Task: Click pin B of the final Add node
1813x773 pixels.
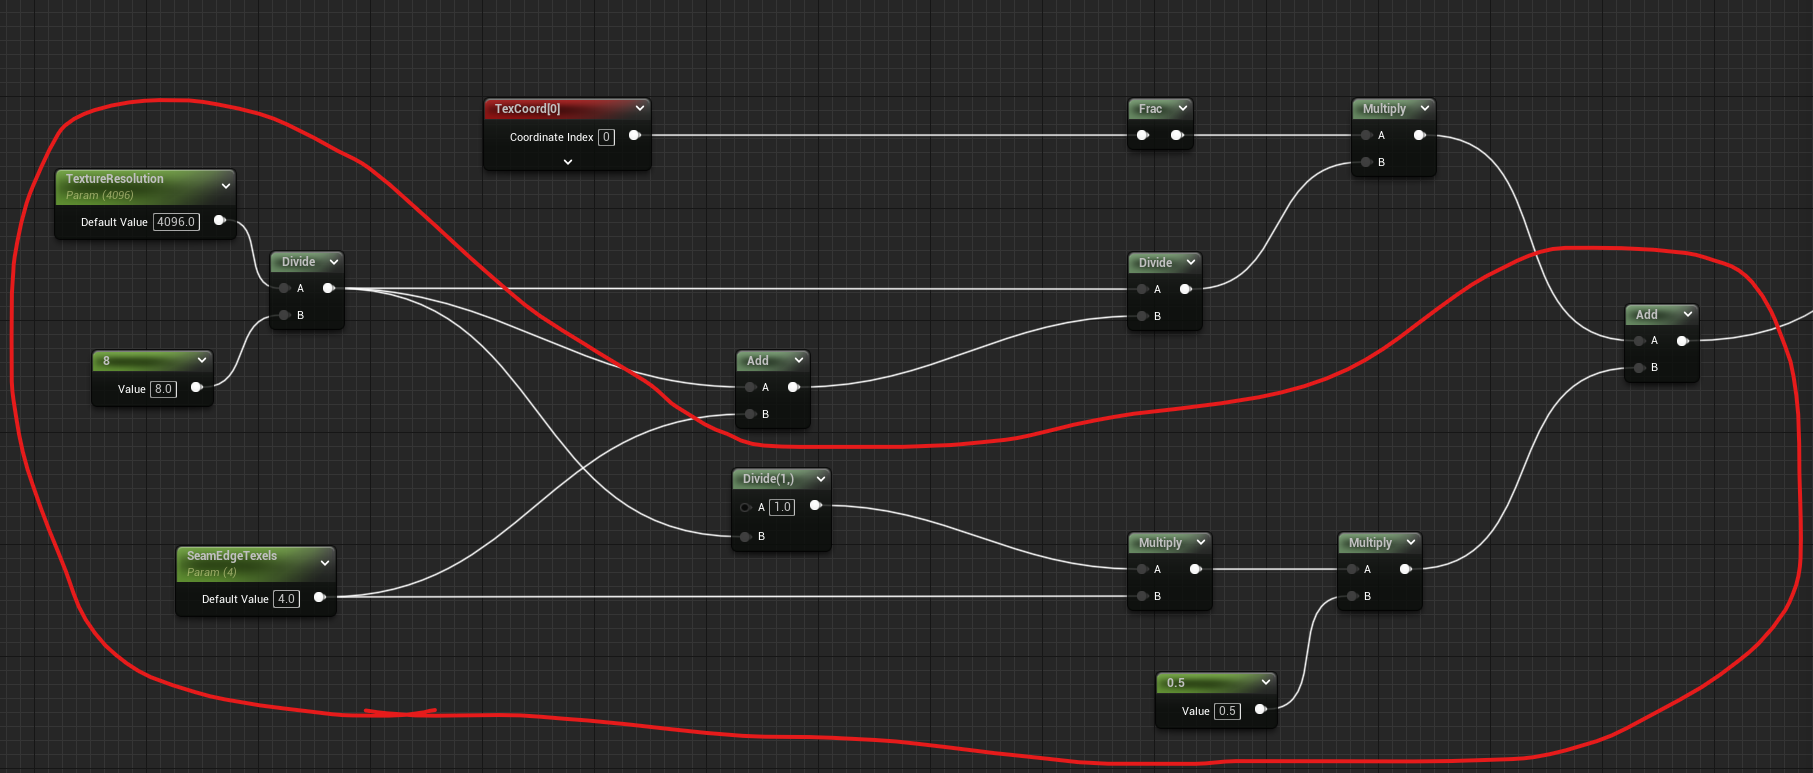Action: (x=1639, y=368)
